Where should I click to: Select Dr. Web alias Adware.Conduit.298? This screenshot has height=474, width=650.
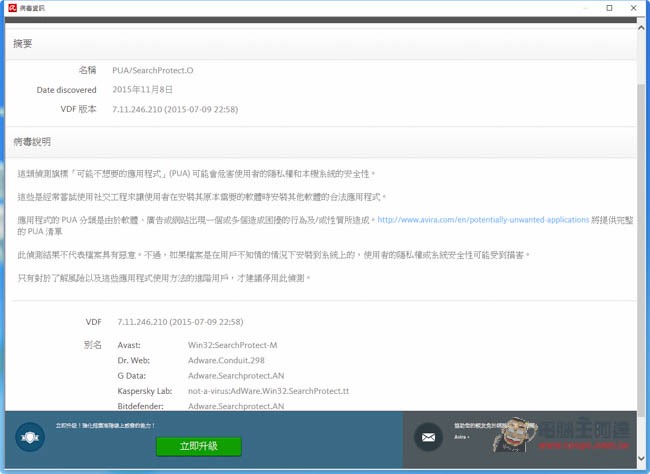pos(226,360)
